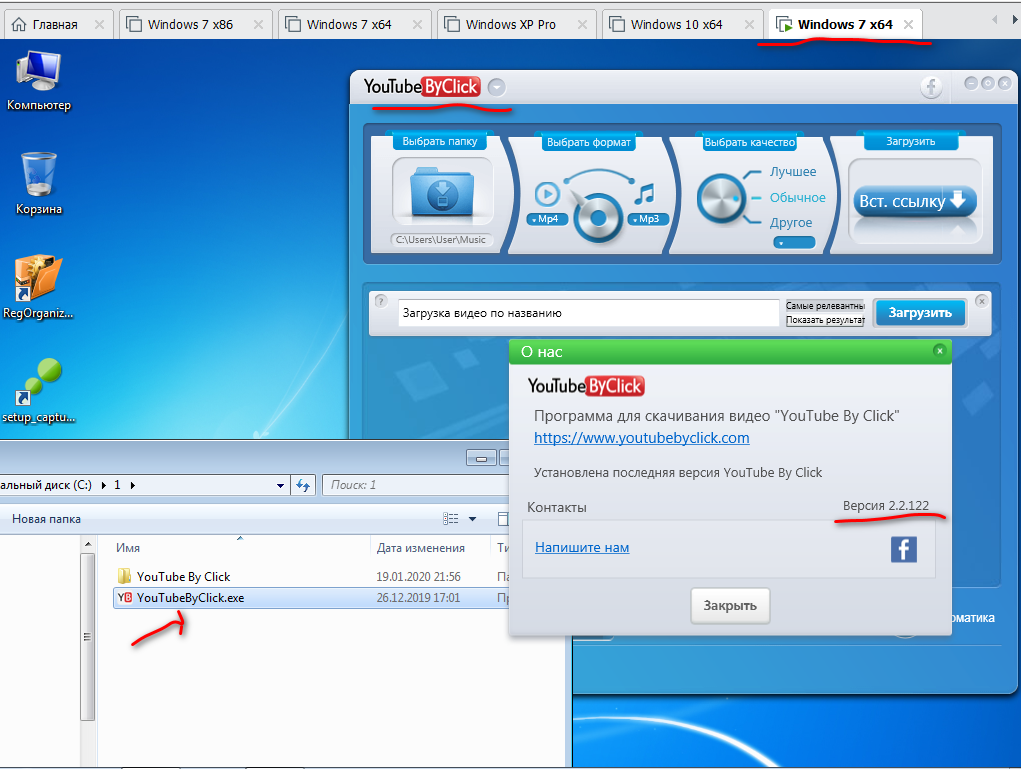This screenshot has width=1021, height=769.
Task: Minimize the Explorer window
Action: pyautogui.click(x=481, y=458)
